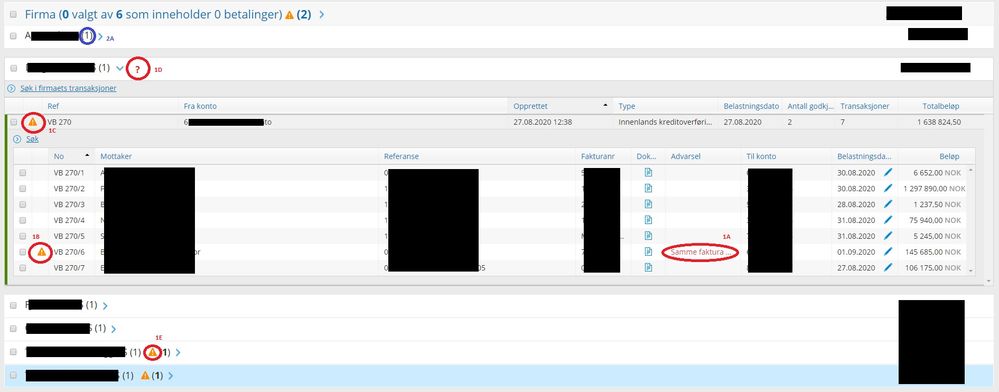
Task: Click sort arrow in No column header
Action: point(87,156)
